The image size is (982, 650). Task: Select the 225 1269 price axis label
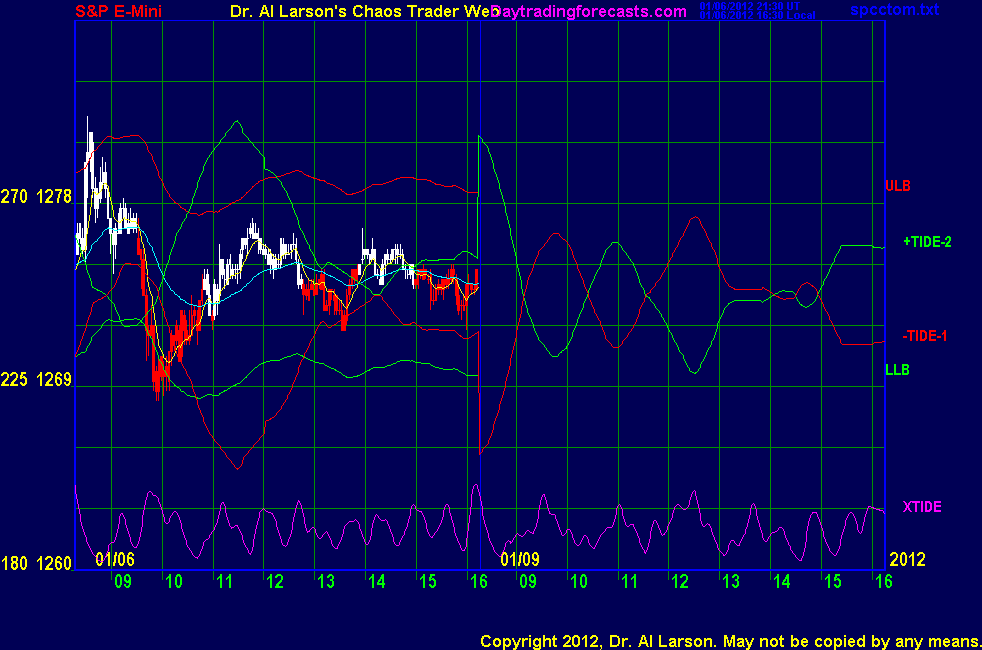(x=36, y=380)
